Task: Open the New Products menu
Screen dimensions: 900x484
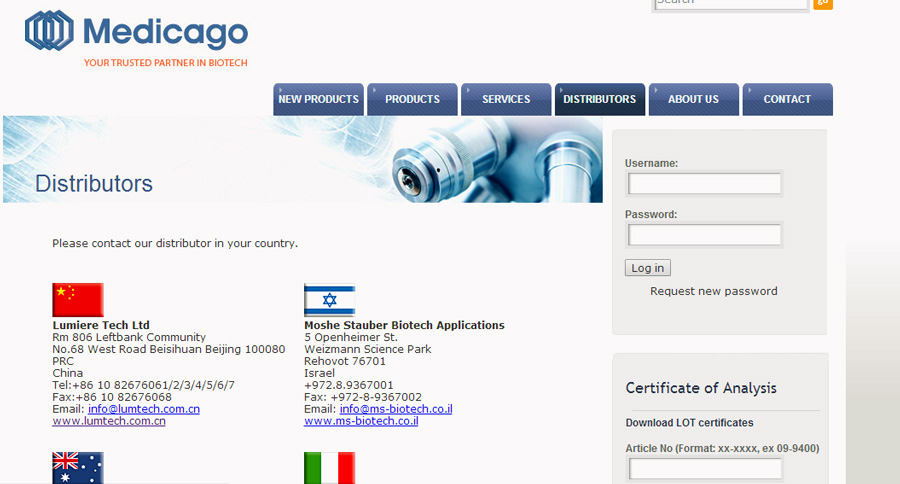Action: click(318, 99)
